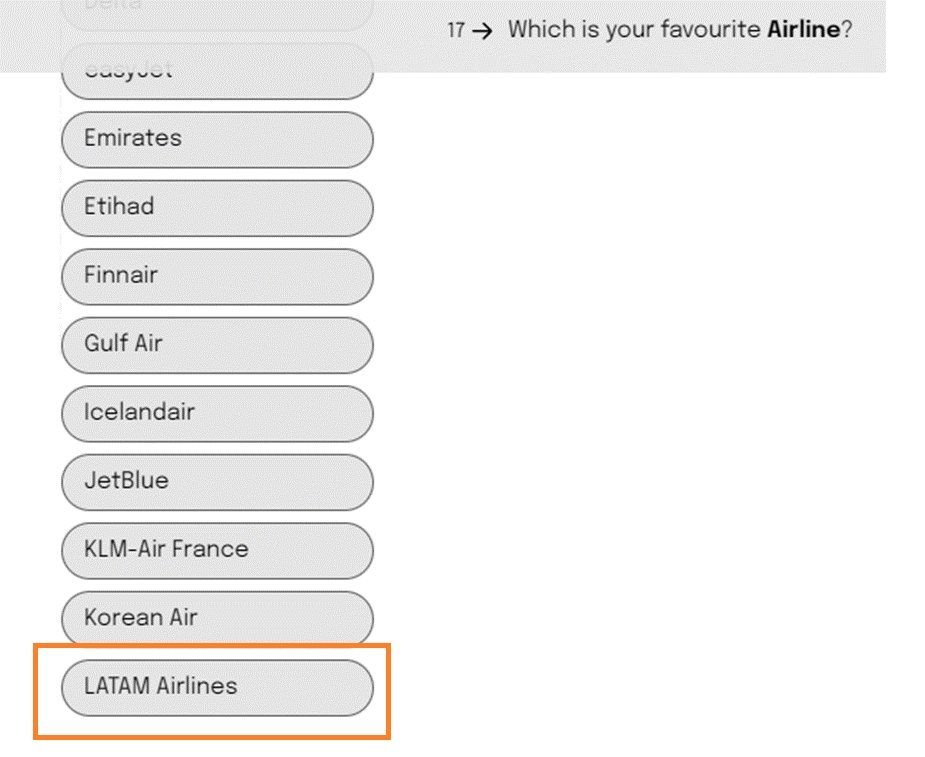The width and height of the screenshot is (925, 757).
Task: Click the Finnair label text
Action: coord(121,275)
